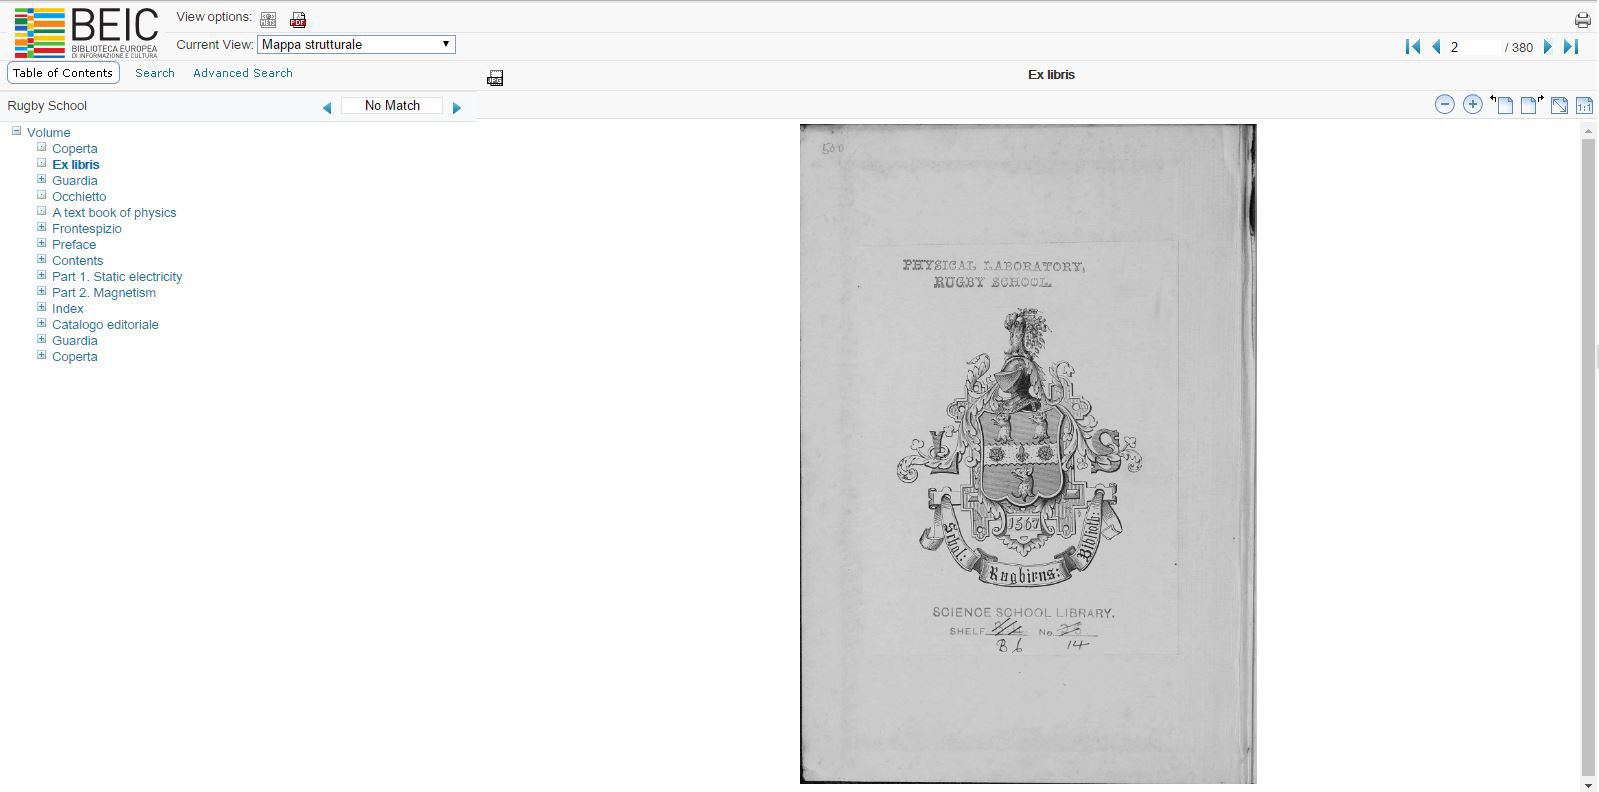Jump to the first page
This screenshot has height=792, width=1599.
pyautogui.click(x=1413, y=46)
